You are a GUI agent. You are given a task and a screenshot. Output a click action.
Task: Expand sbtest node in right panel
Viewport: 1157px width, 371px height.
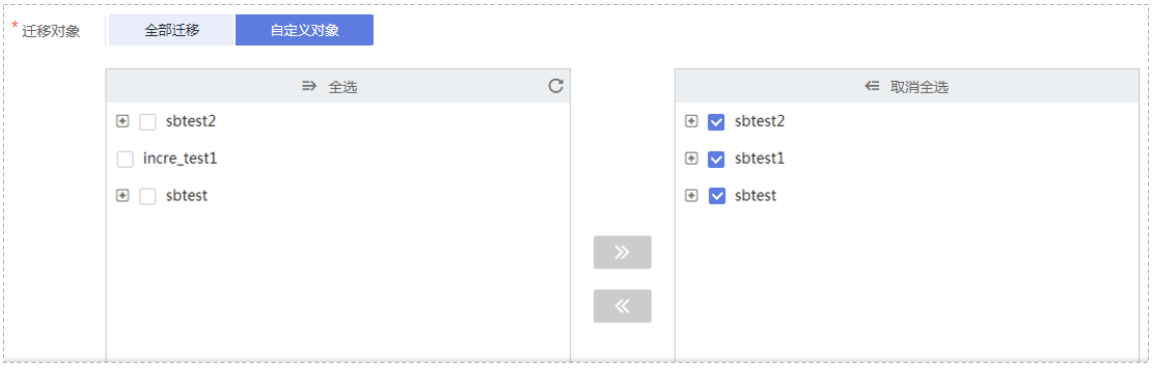(x=691, y=195)
